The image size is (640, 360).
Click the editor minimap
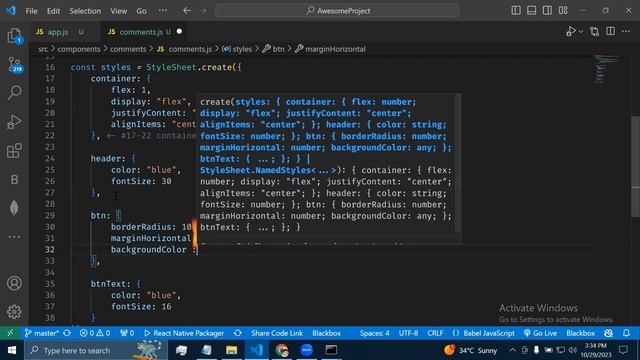tap(606, 69)
